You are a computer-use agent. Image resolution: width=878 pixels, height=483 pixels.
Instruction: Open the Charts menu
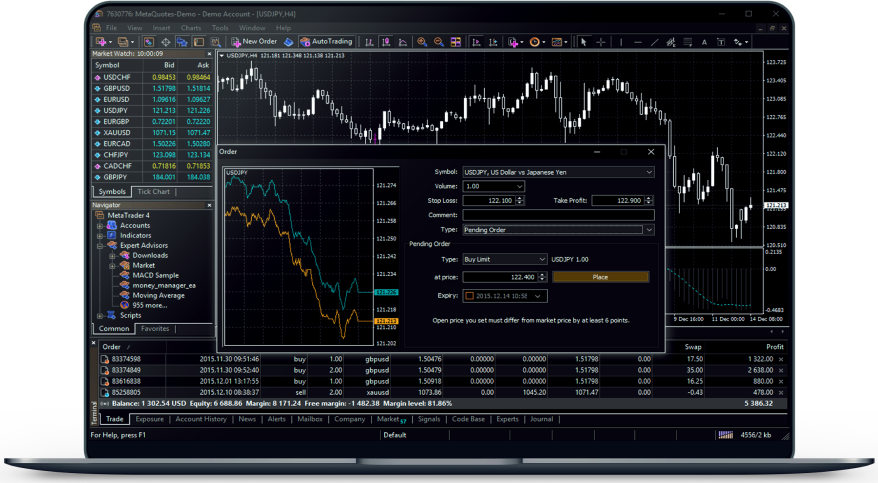tap(191, 28)
